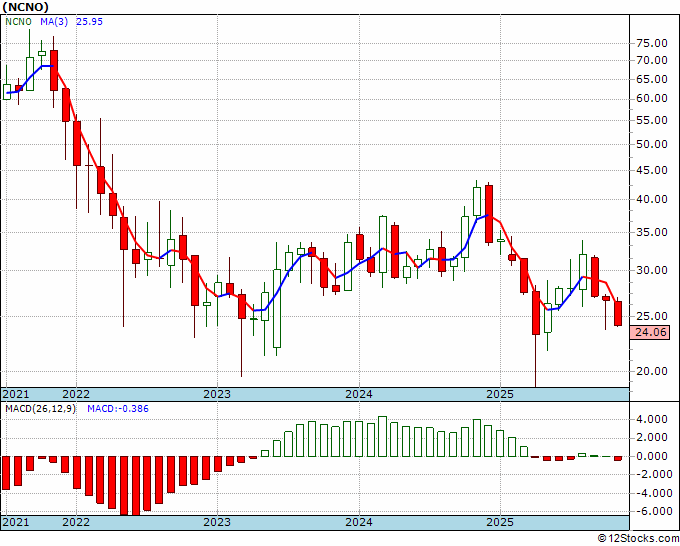
Task: Click the 40.00 price axis label
Action: point(652,199)
